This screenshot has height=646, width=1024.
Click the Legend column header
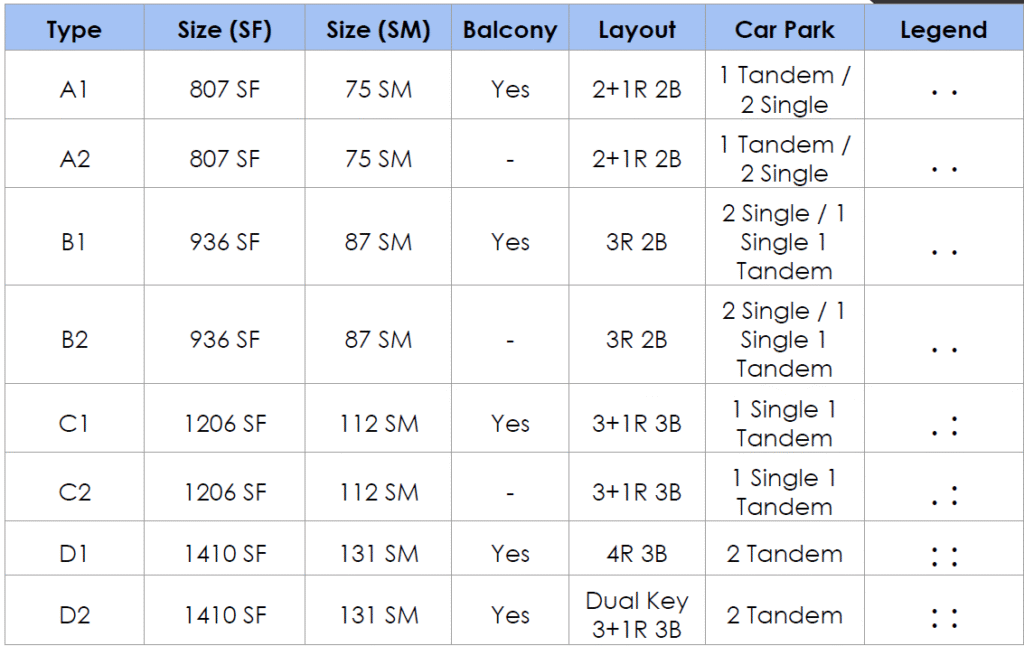[944, 30]
